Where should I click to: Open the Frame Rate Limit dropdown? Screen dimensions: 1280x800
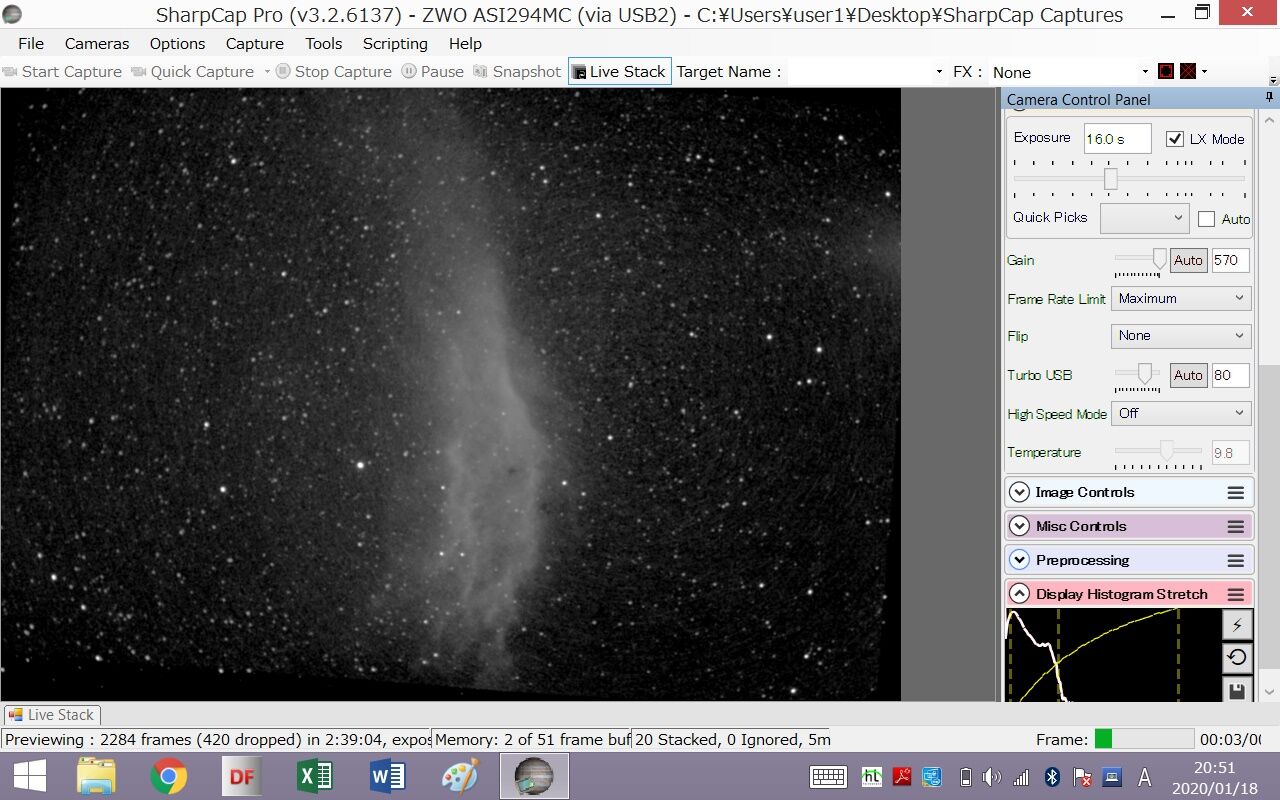coord(1181,299)
